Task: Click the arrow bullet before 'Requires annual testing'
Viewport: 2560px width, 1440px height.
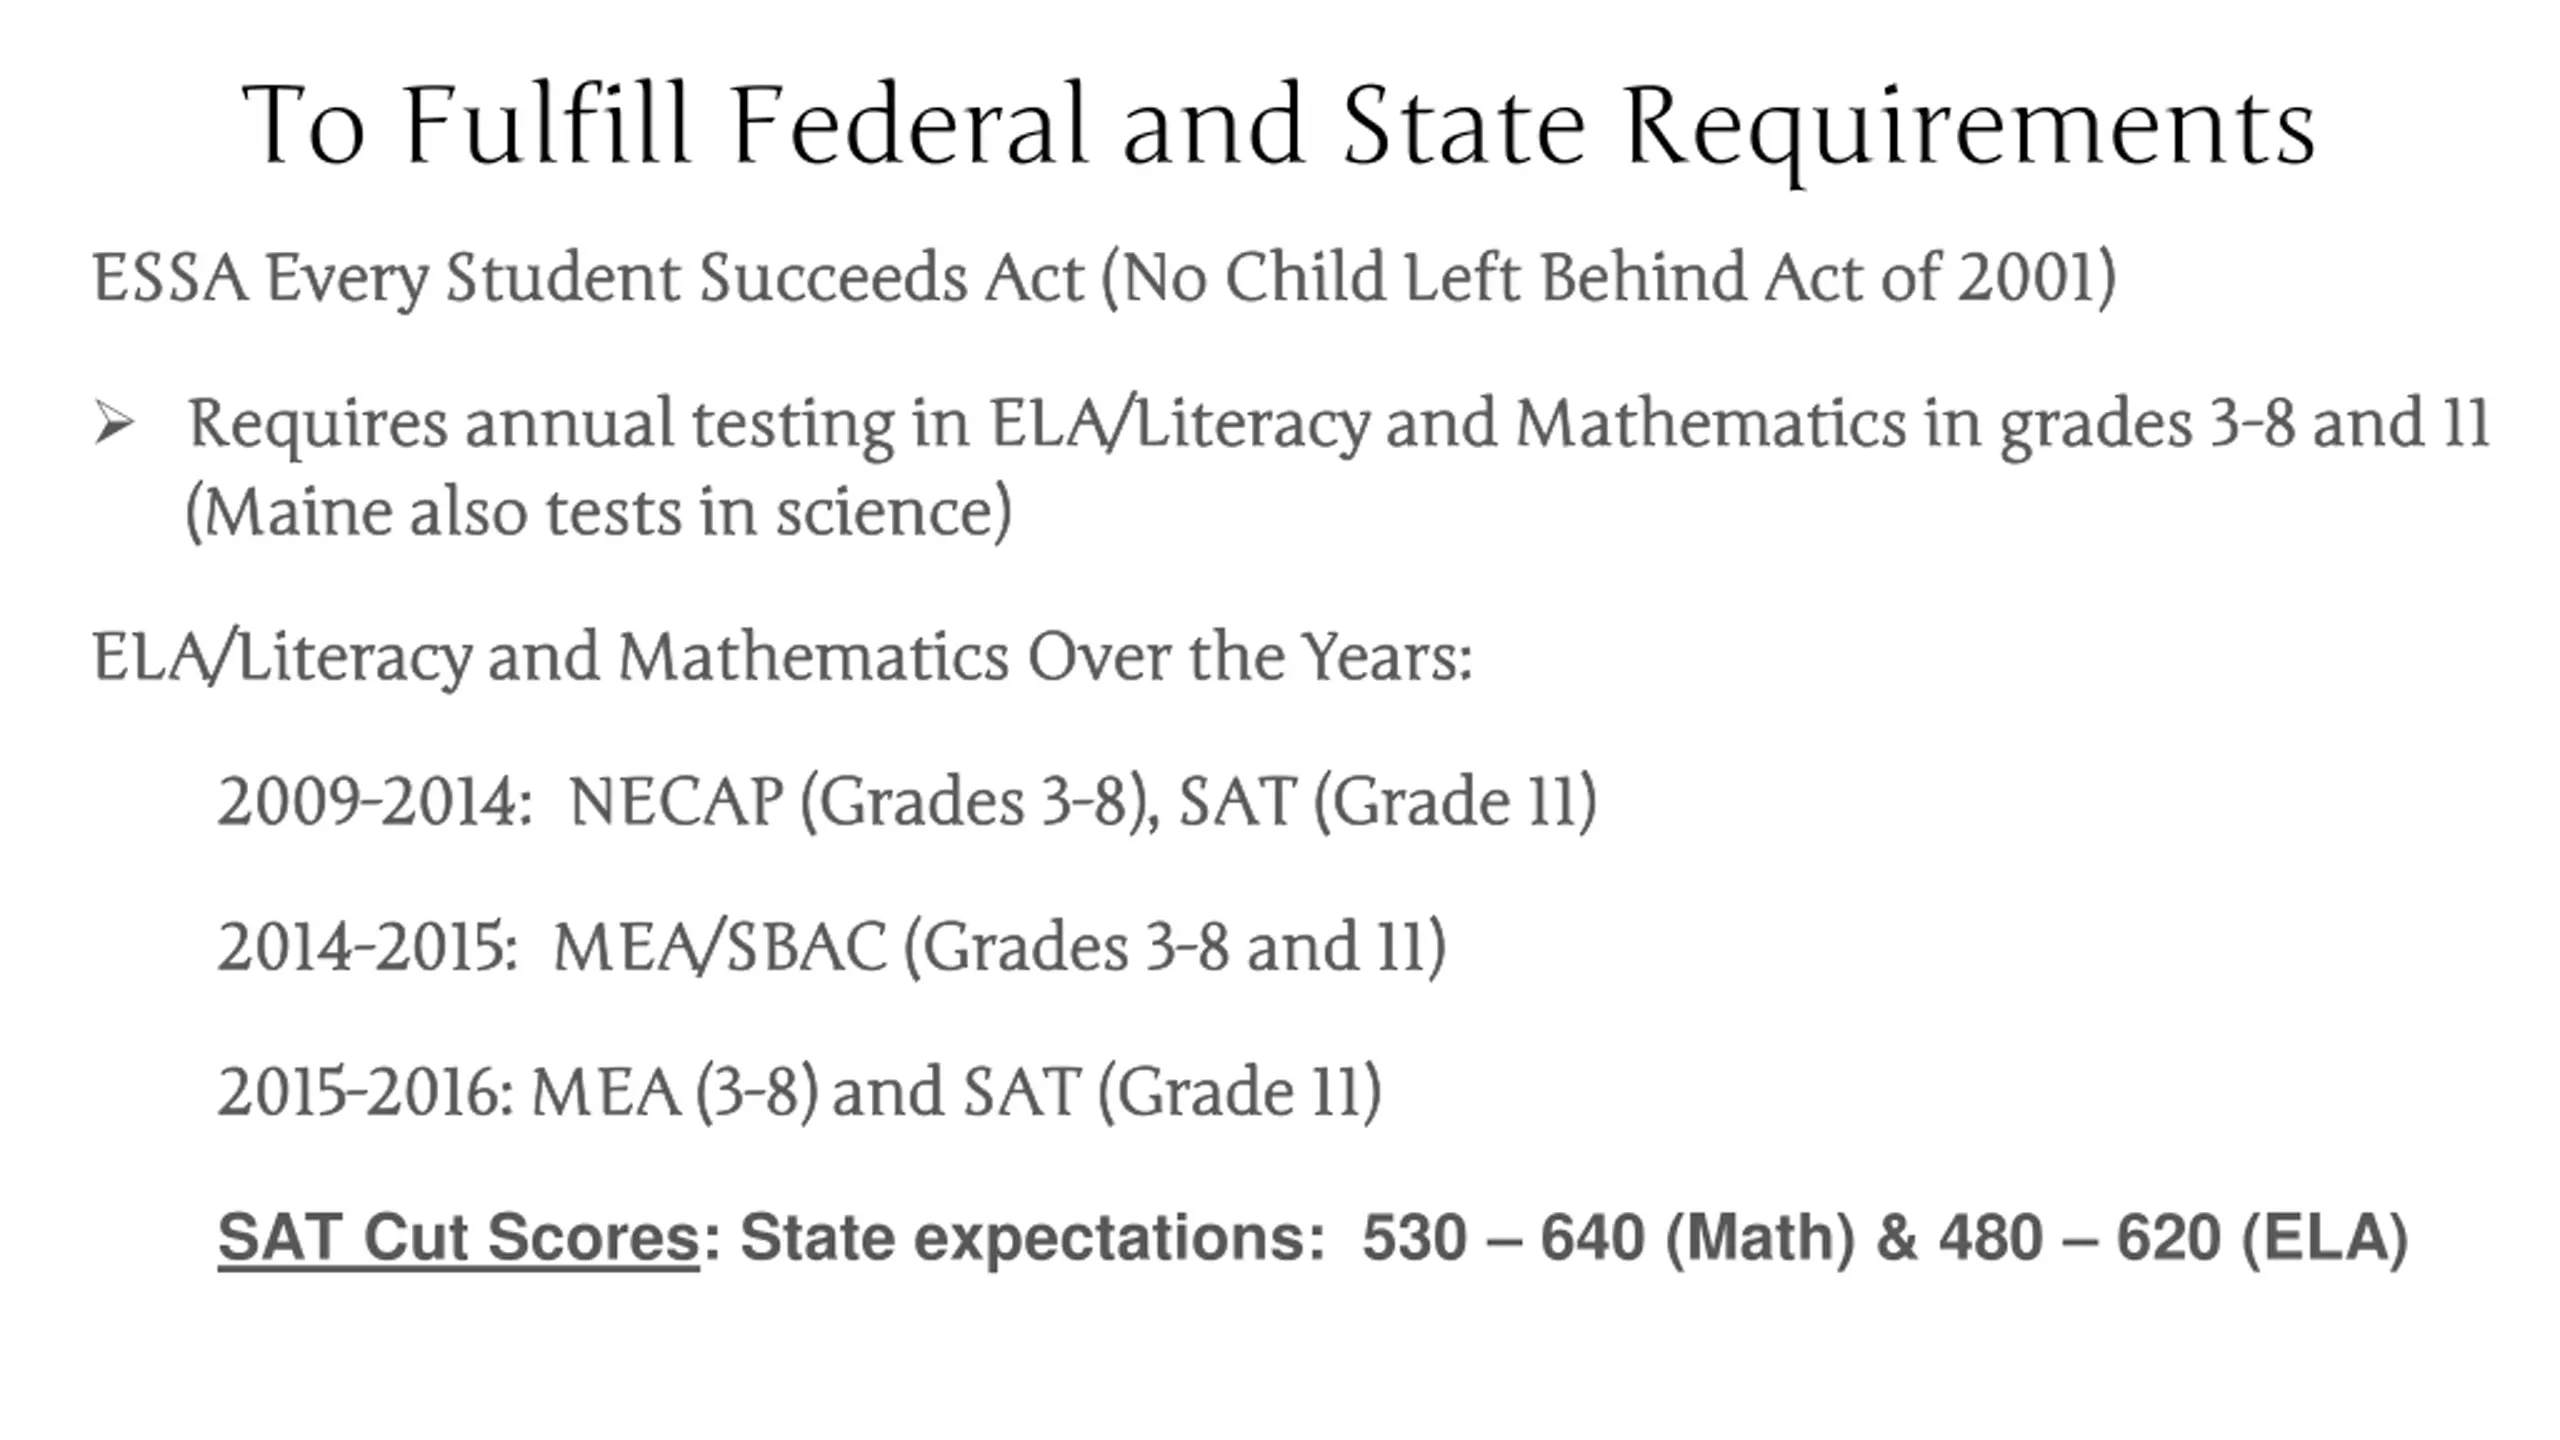Action: [x=114, y=423]
